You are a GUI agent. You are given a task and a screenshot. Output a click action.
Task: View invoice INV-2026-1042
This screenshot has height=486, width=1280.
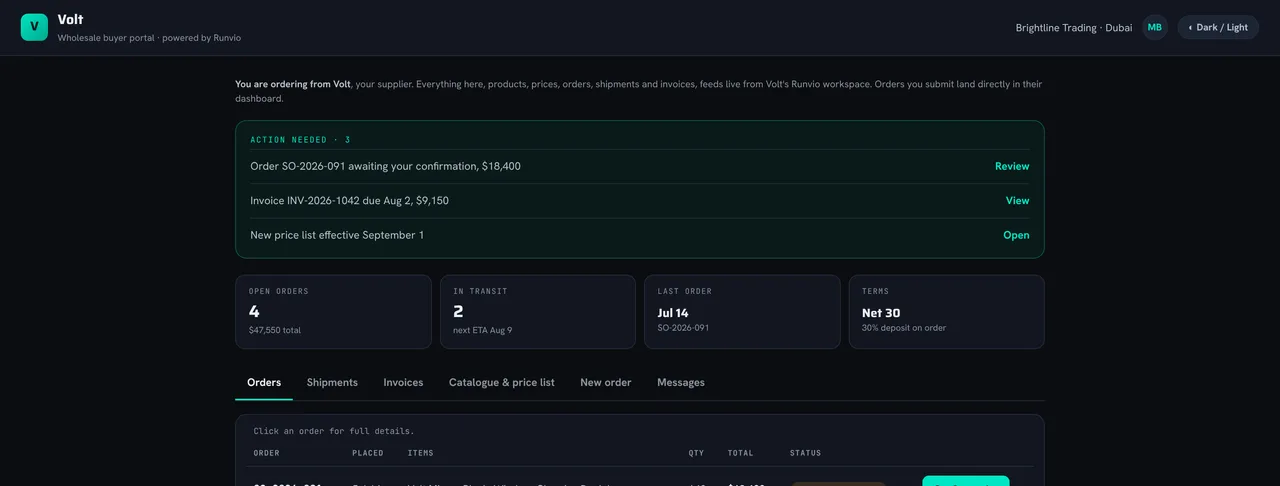pos(1017,200)
